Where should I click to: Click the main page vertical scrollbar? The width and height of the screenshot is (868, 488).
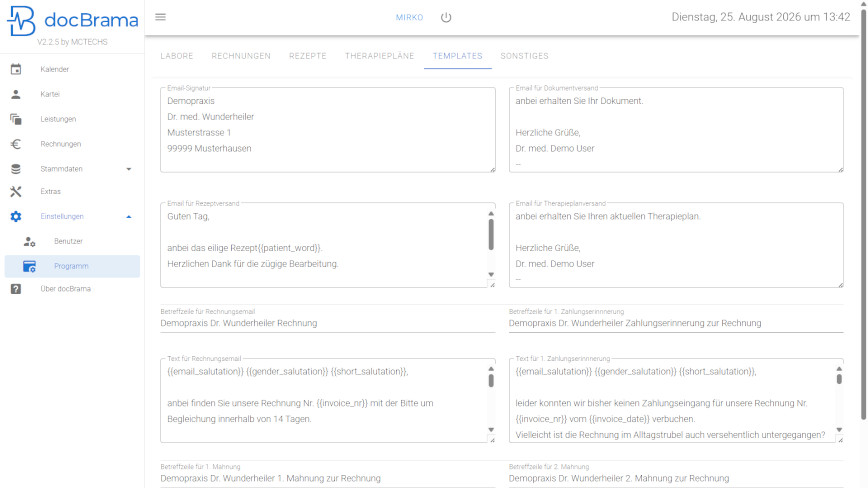click(x=864, y=214)
